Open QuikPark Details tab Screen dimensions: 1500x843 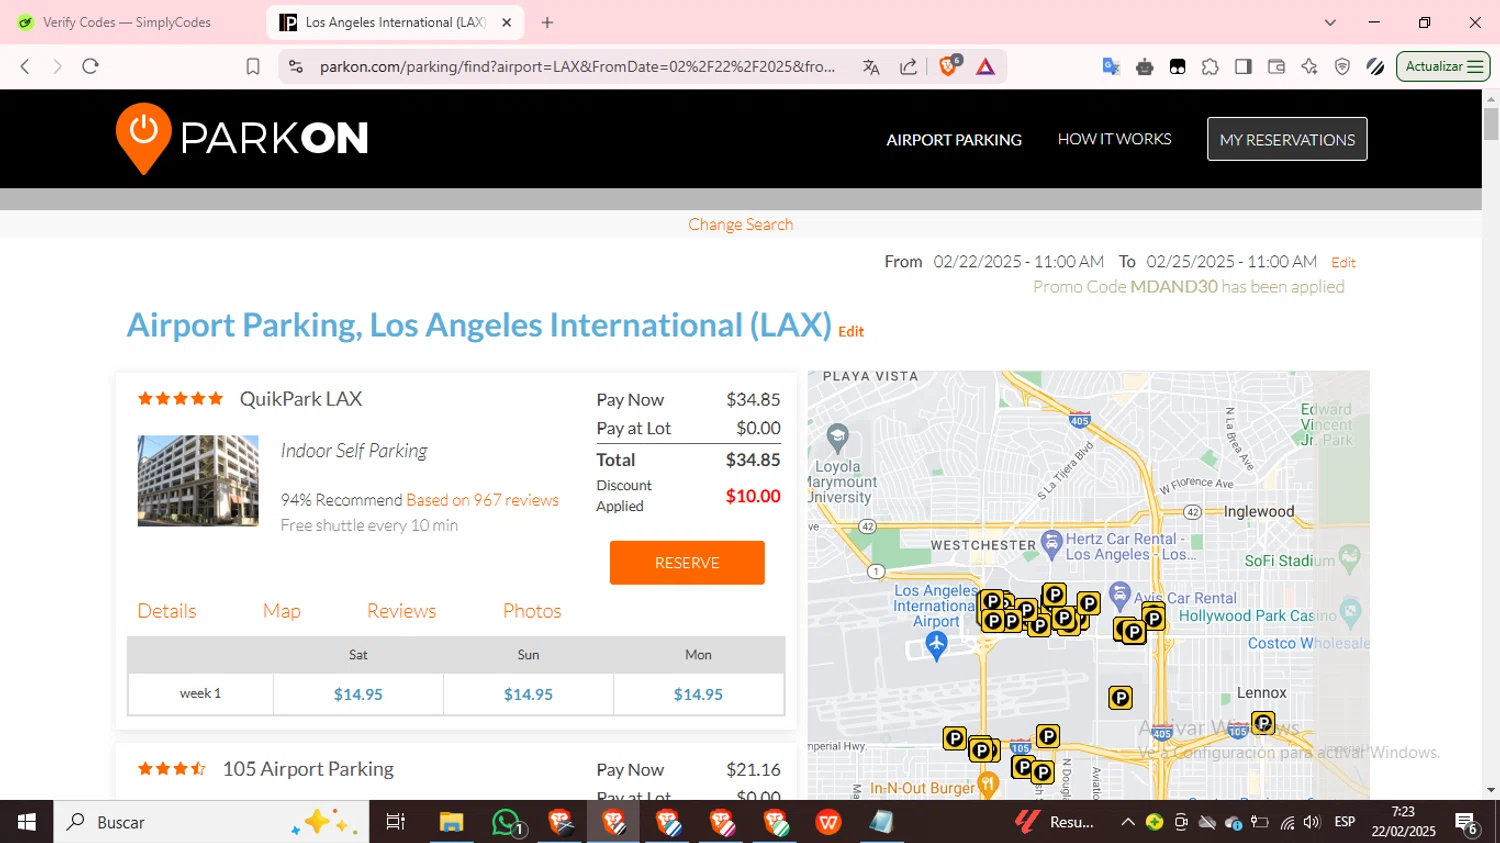166,611
